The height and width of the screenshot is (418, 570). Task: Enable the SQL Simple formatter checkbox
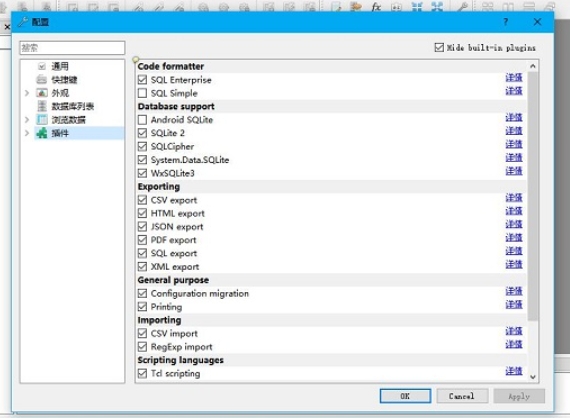point(142,93)
